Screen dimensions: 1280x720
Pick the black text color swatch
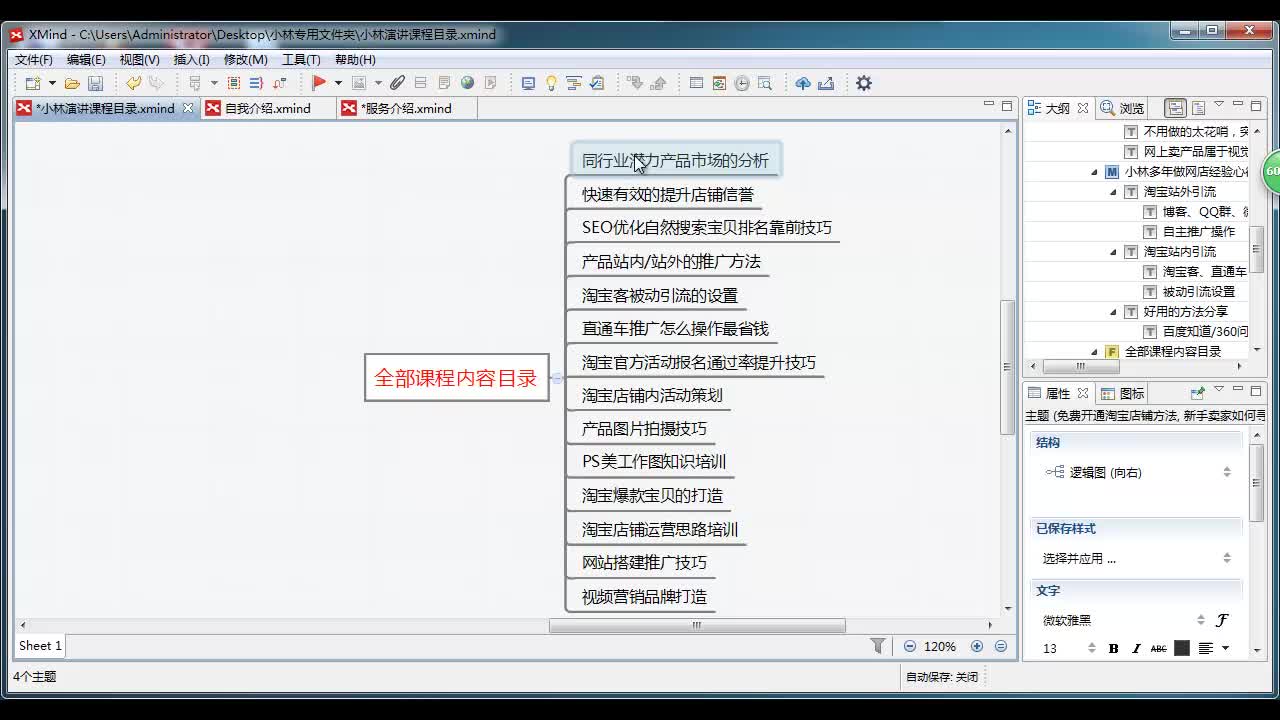point(1182,648)
